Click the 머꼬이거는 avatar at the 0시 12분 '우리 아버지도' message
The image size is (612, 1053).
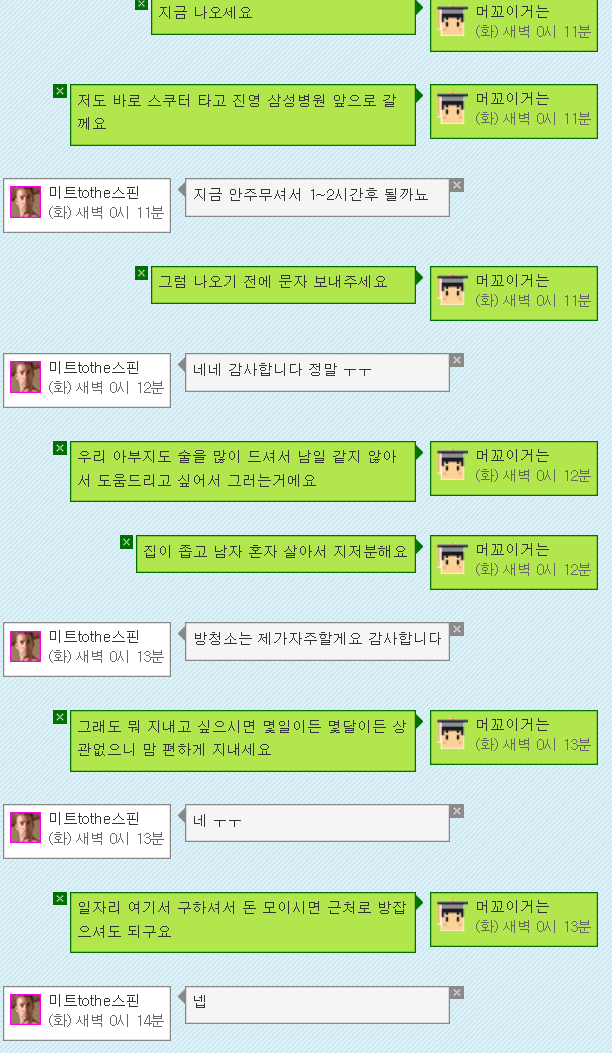452,465
